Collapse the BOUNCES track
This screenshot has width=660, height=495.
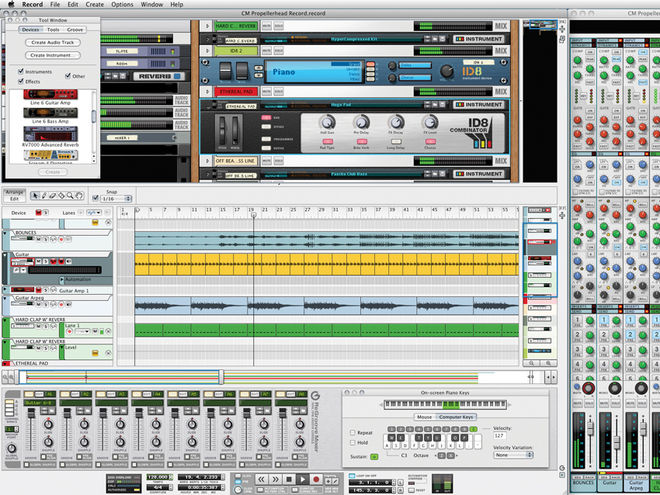coord(5,233)
